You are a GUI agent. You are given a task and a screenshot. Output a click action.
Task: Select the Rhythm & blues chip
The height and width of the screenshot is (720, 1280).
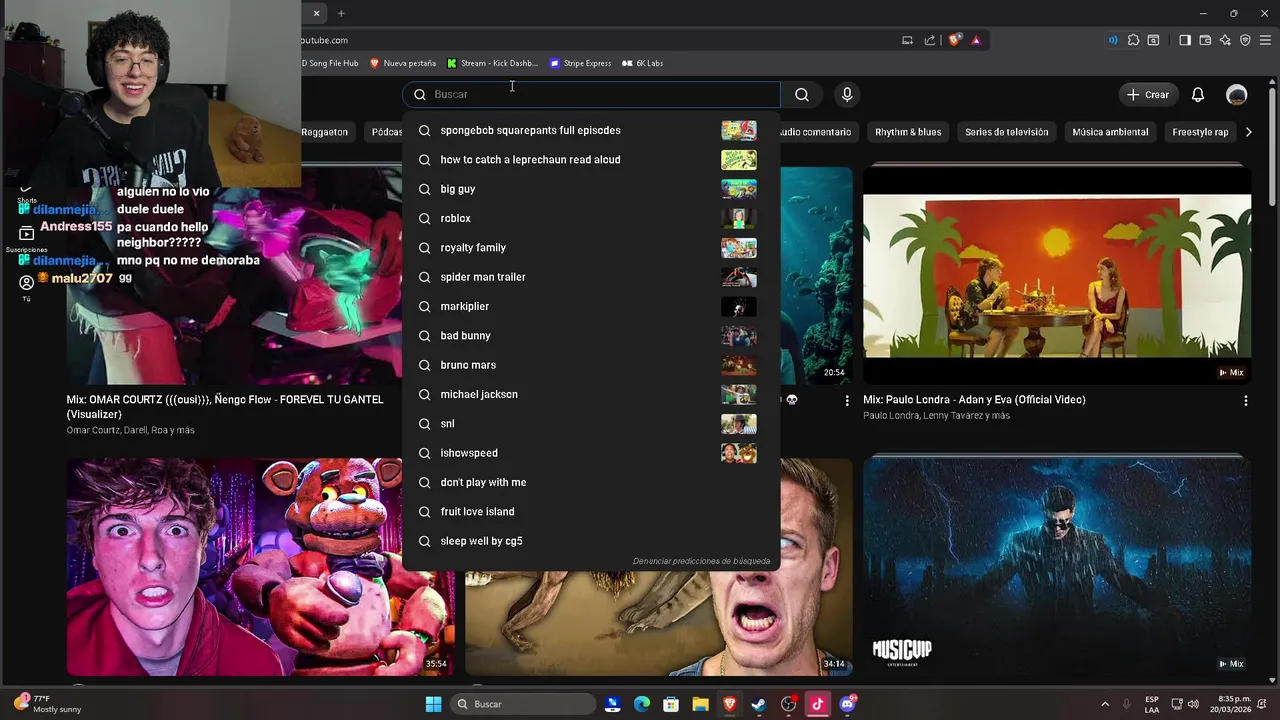point(908,132)
